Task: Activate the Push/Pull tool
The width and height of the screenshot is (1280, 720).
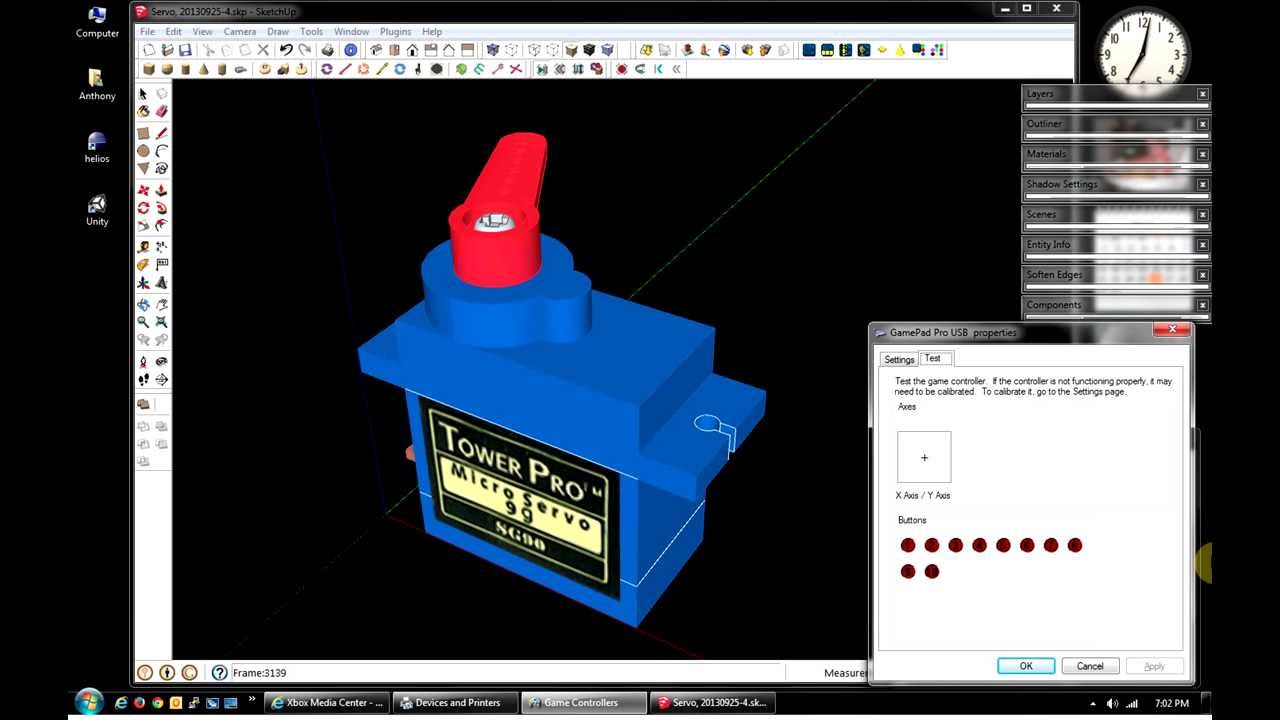Action: pyautogui.click(x=161, y=189)
